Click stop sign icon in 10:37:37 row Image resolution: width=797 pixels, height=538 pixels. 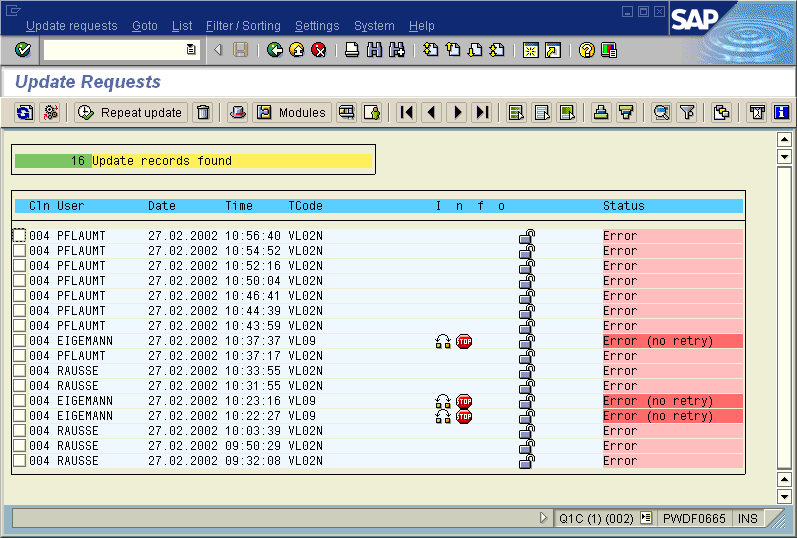[464, 341]
